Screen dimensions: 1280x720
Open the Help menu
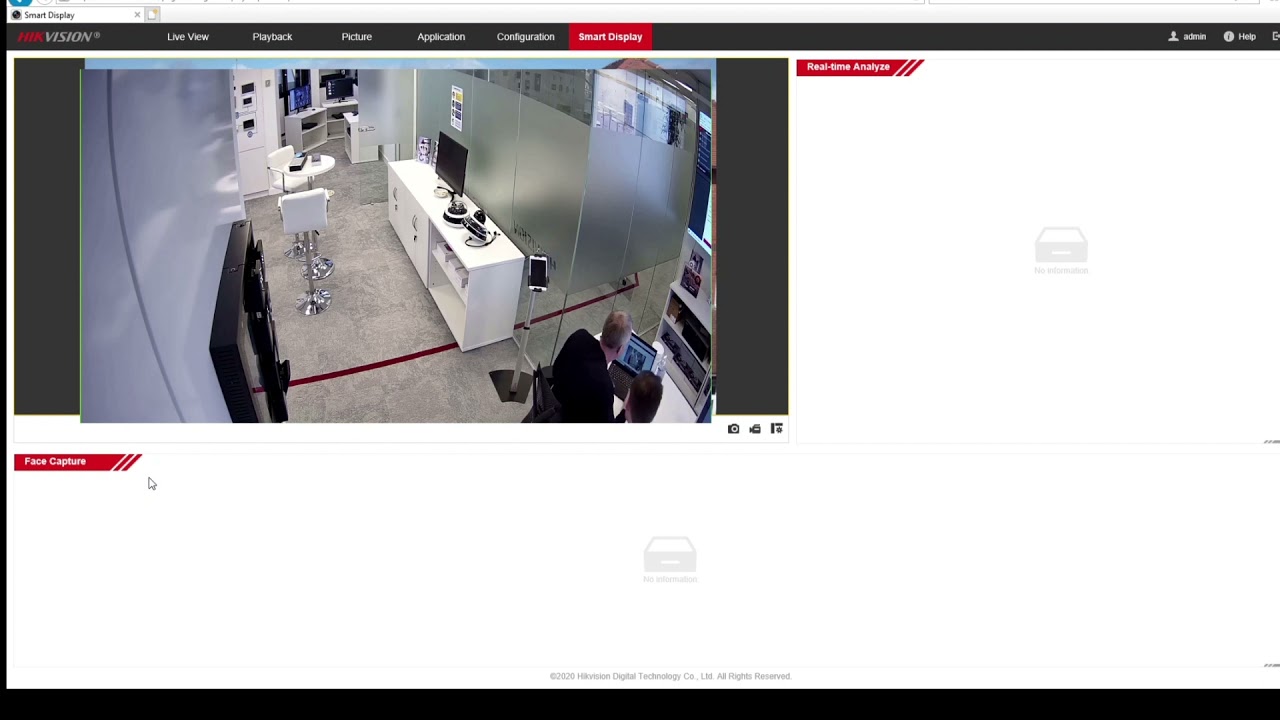point(1239,37)
